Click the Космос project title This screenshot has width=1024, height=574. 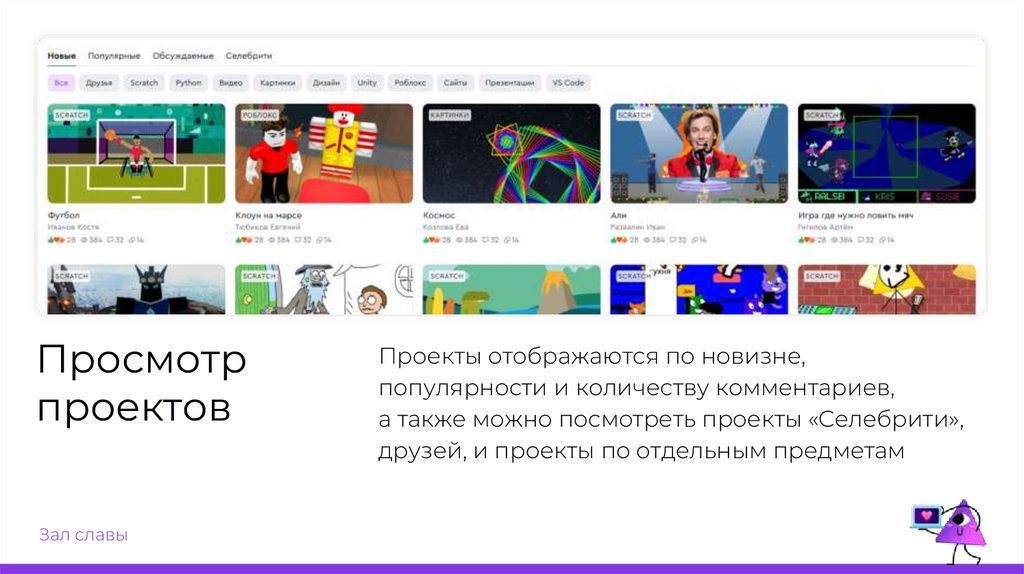(439, 215)
